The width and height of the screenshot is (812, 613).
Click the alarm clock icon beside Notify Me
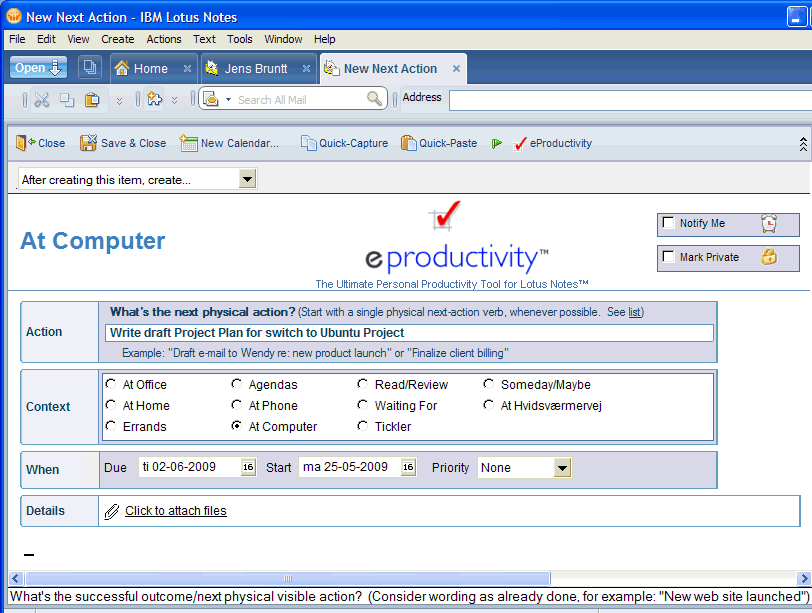(x=769, y=224)
